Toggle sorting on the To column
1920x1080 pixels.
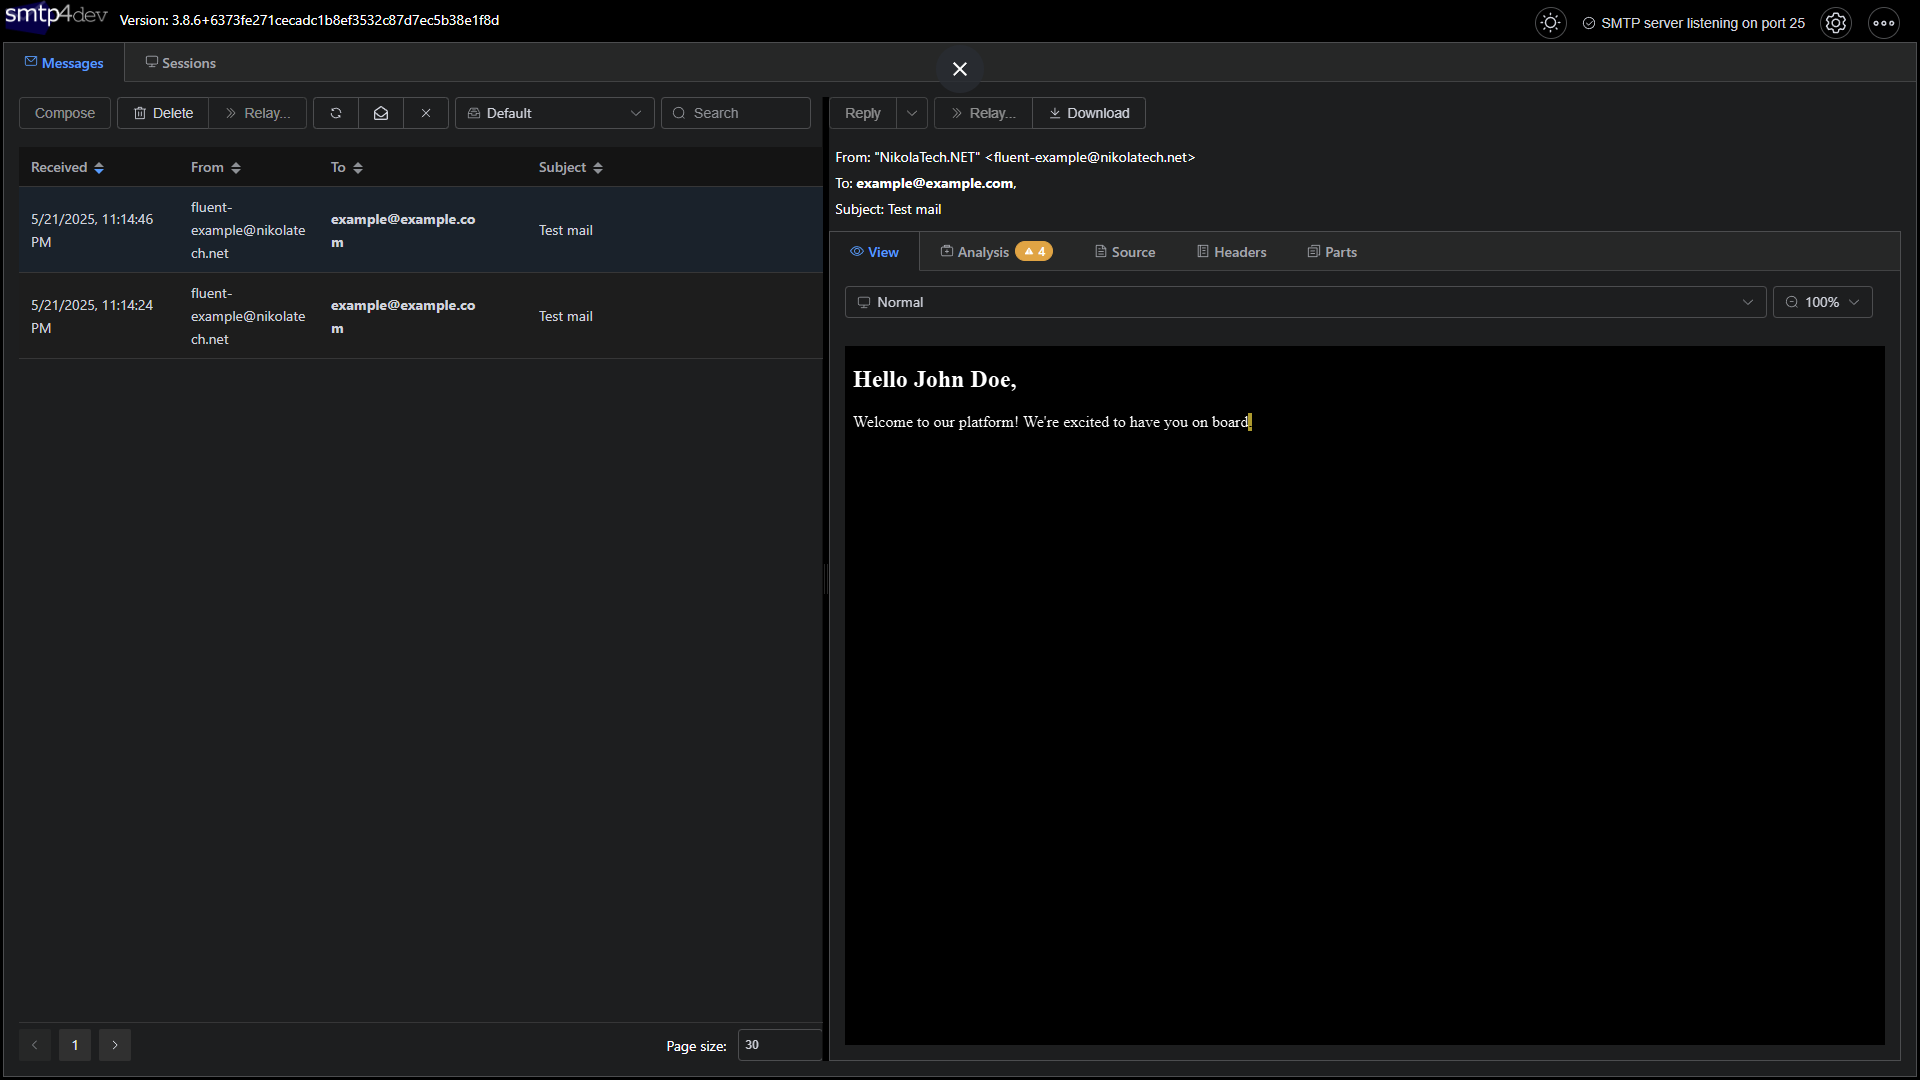click(x=358, y=167)
